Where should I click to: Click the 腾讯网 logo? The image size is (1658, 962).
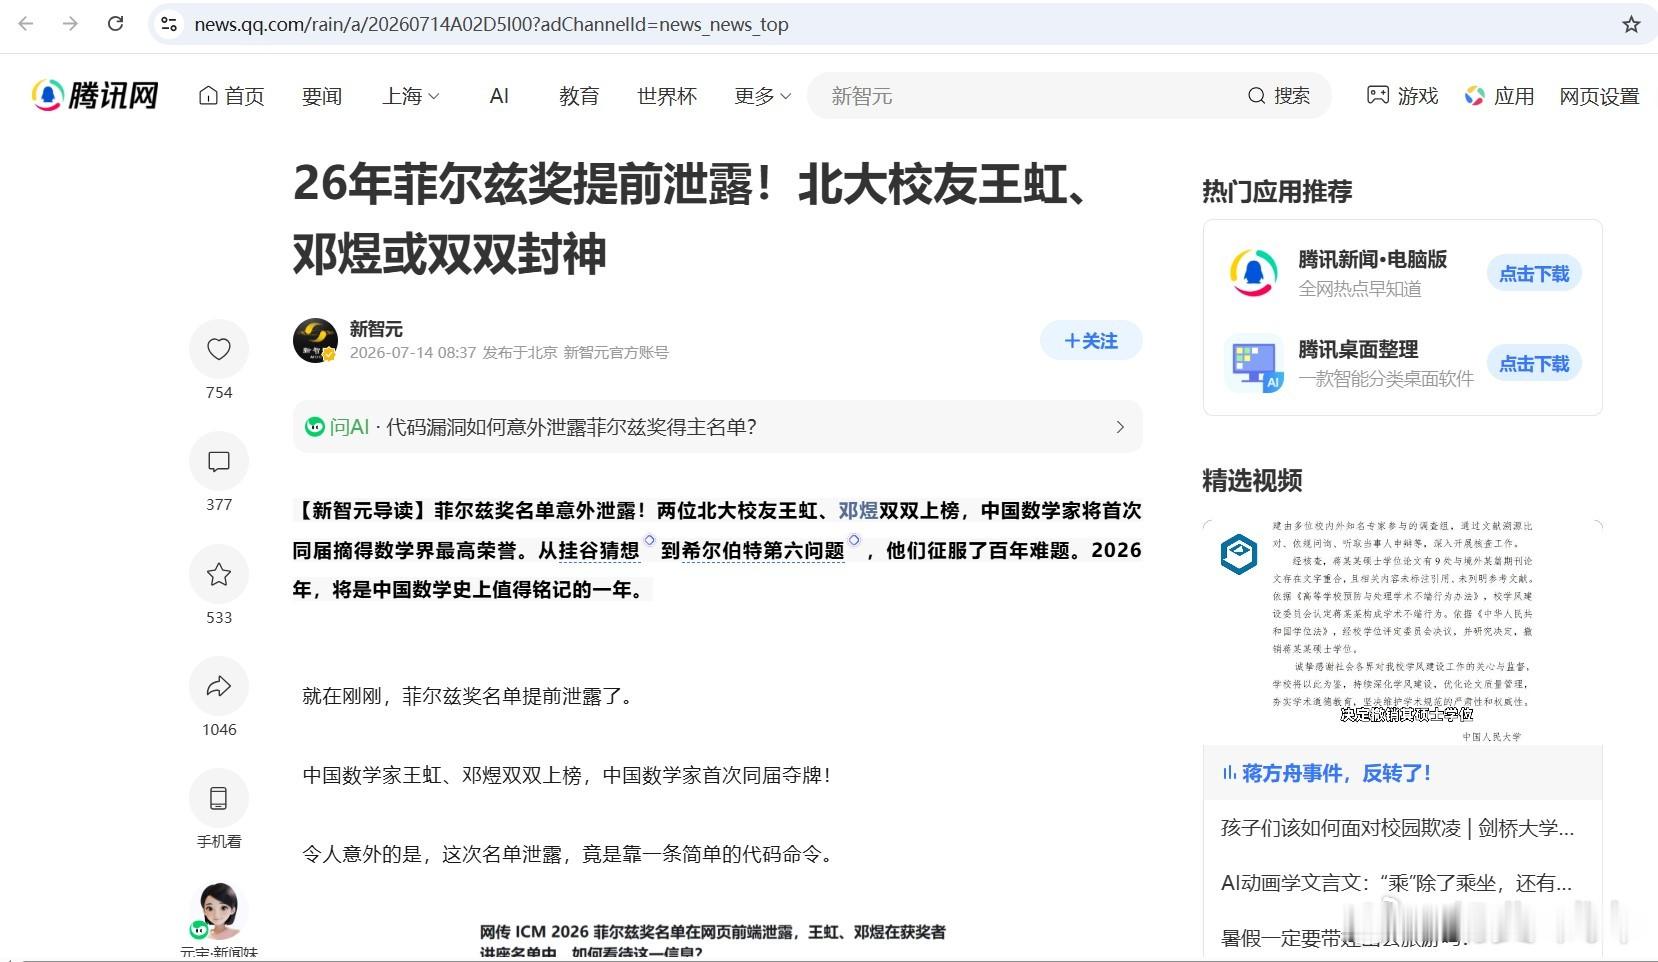point(95,95)
